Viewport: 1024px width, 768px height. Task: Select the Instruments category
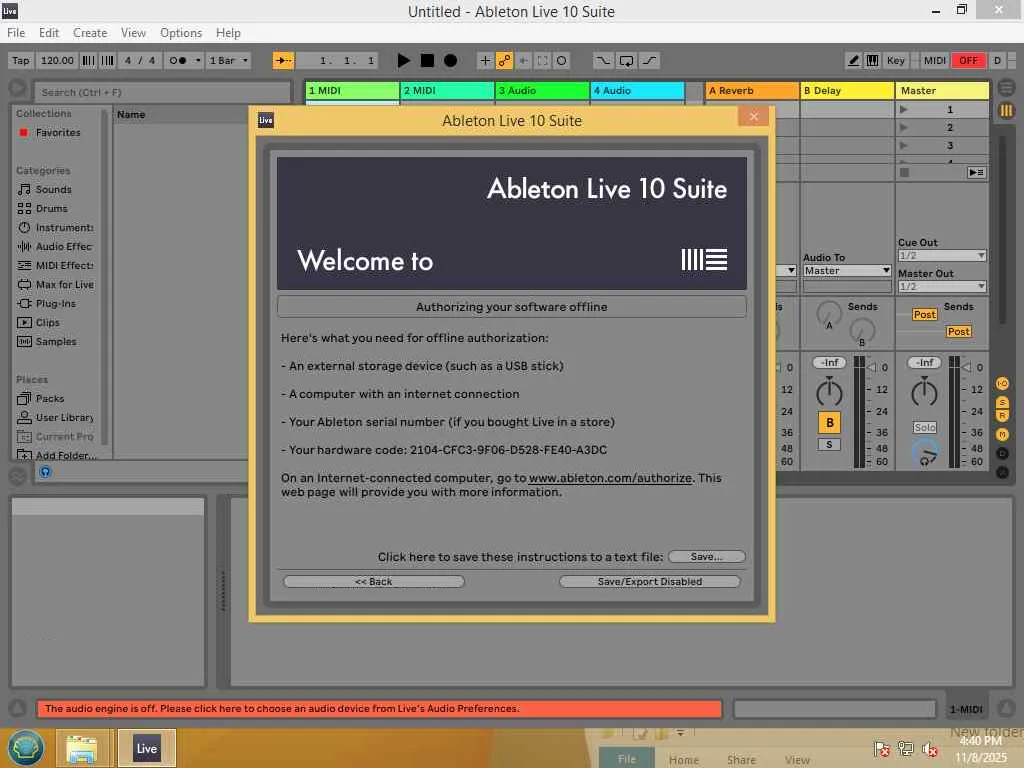[x=56, y=227]
